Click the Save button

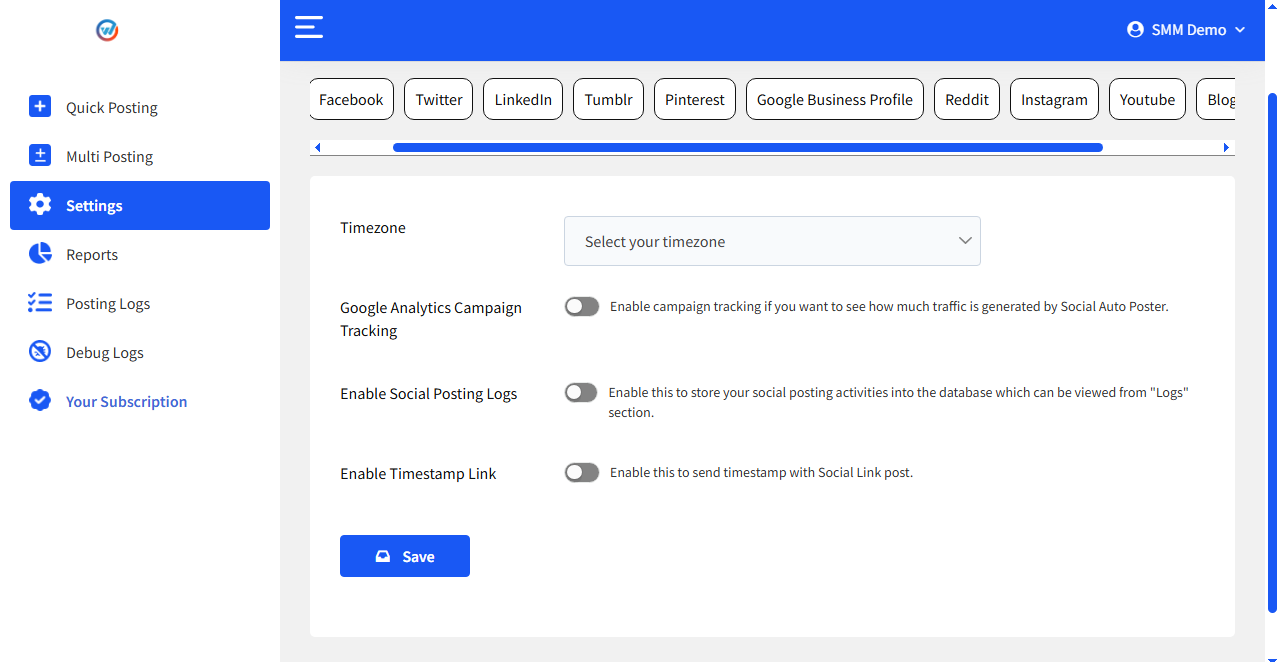pos(405,556)
